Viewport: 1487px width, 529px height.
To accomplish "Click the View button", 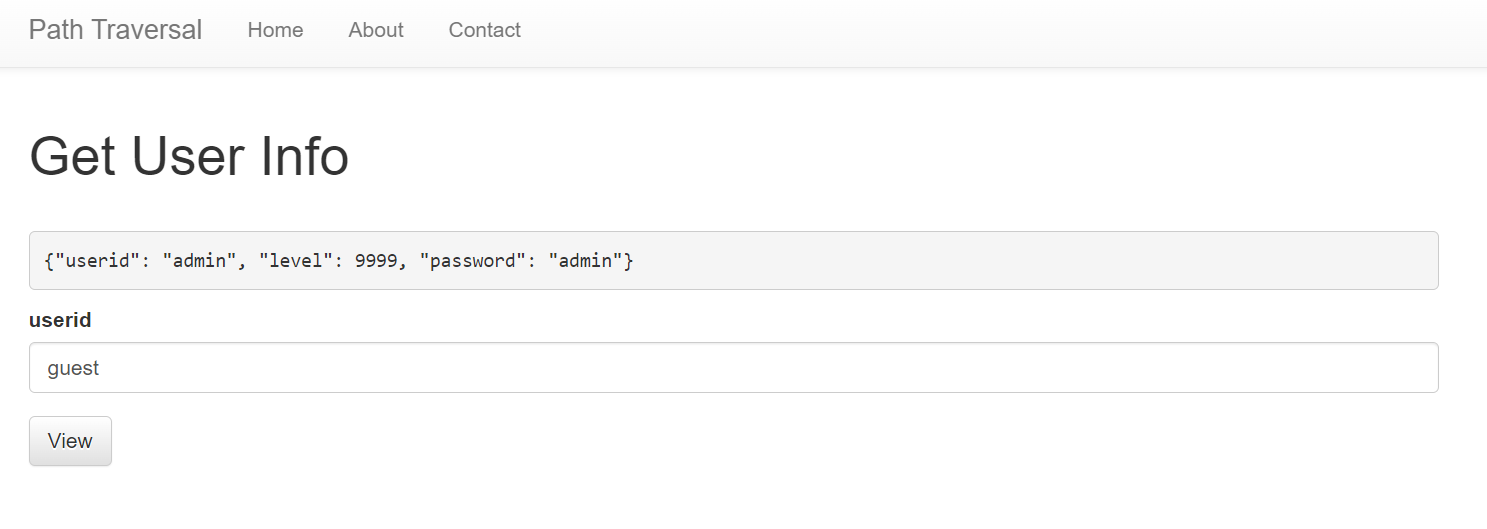I will click(x=70, y=441).
